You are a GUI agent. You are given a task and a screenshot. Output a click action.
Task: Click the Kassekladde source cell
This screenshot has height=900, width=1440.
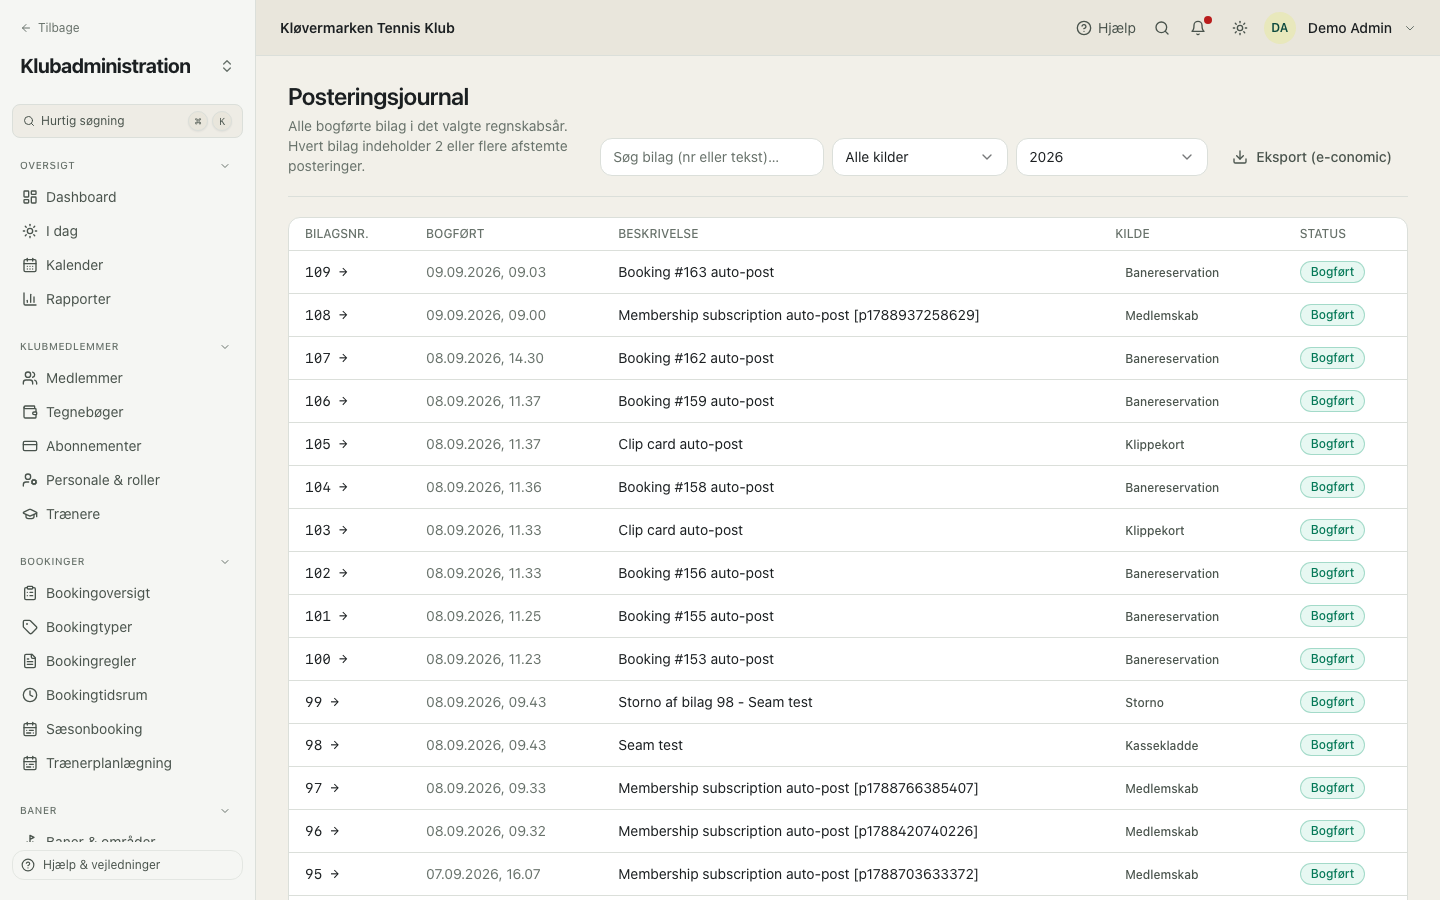pyautogui.click(x=1162, y=745)
